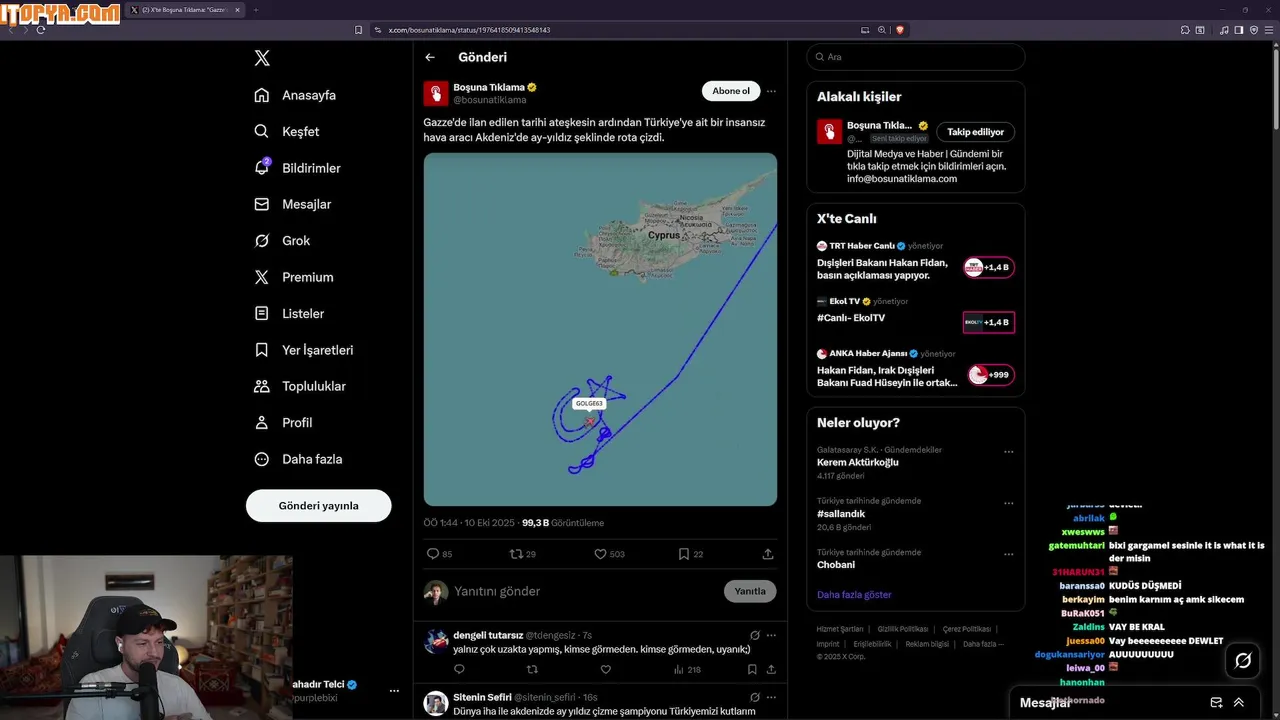Click Grok icon on dengeli tutarsız reply
Screen dimensions: 1280x720
(x=755, y=635)
